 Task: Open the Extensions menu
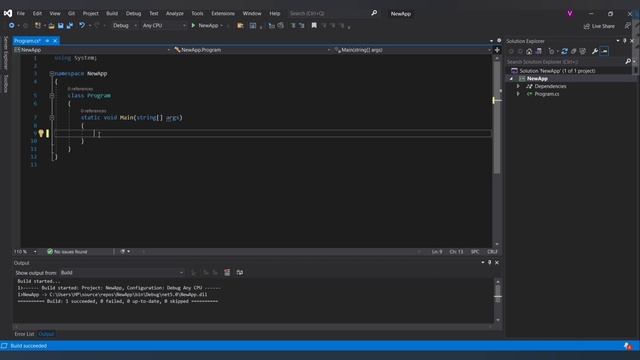223,13
